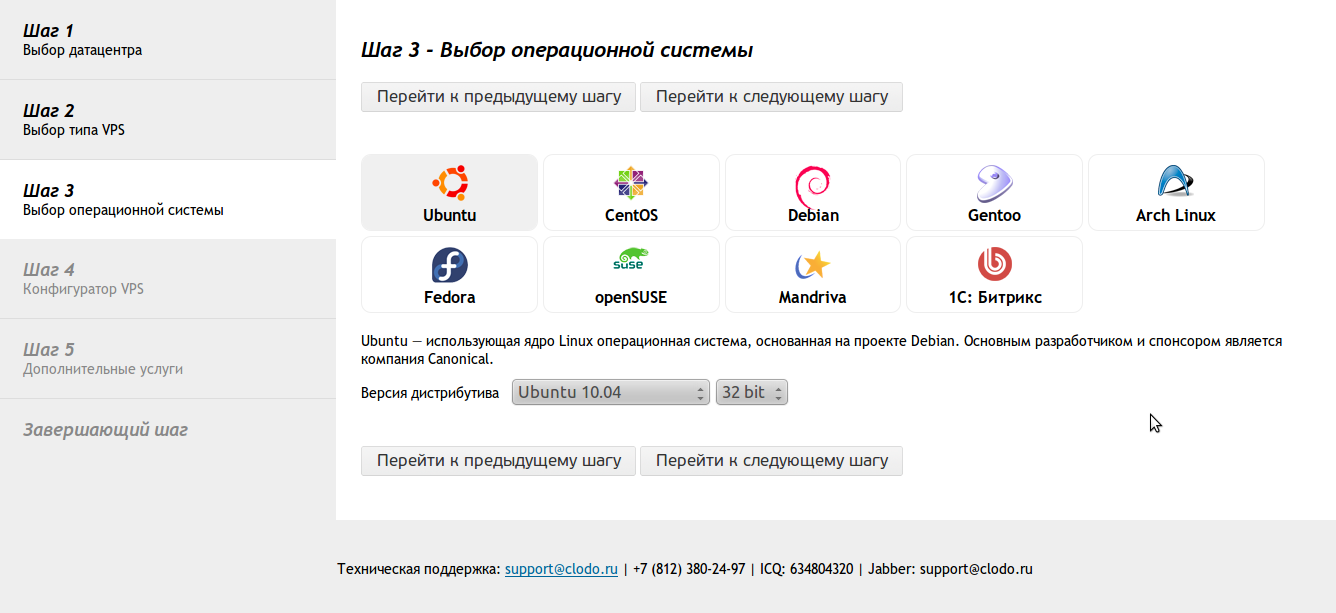Select the Gentoo logo icon
This screenshot has width=1336, height=613.
click(994, 183)
